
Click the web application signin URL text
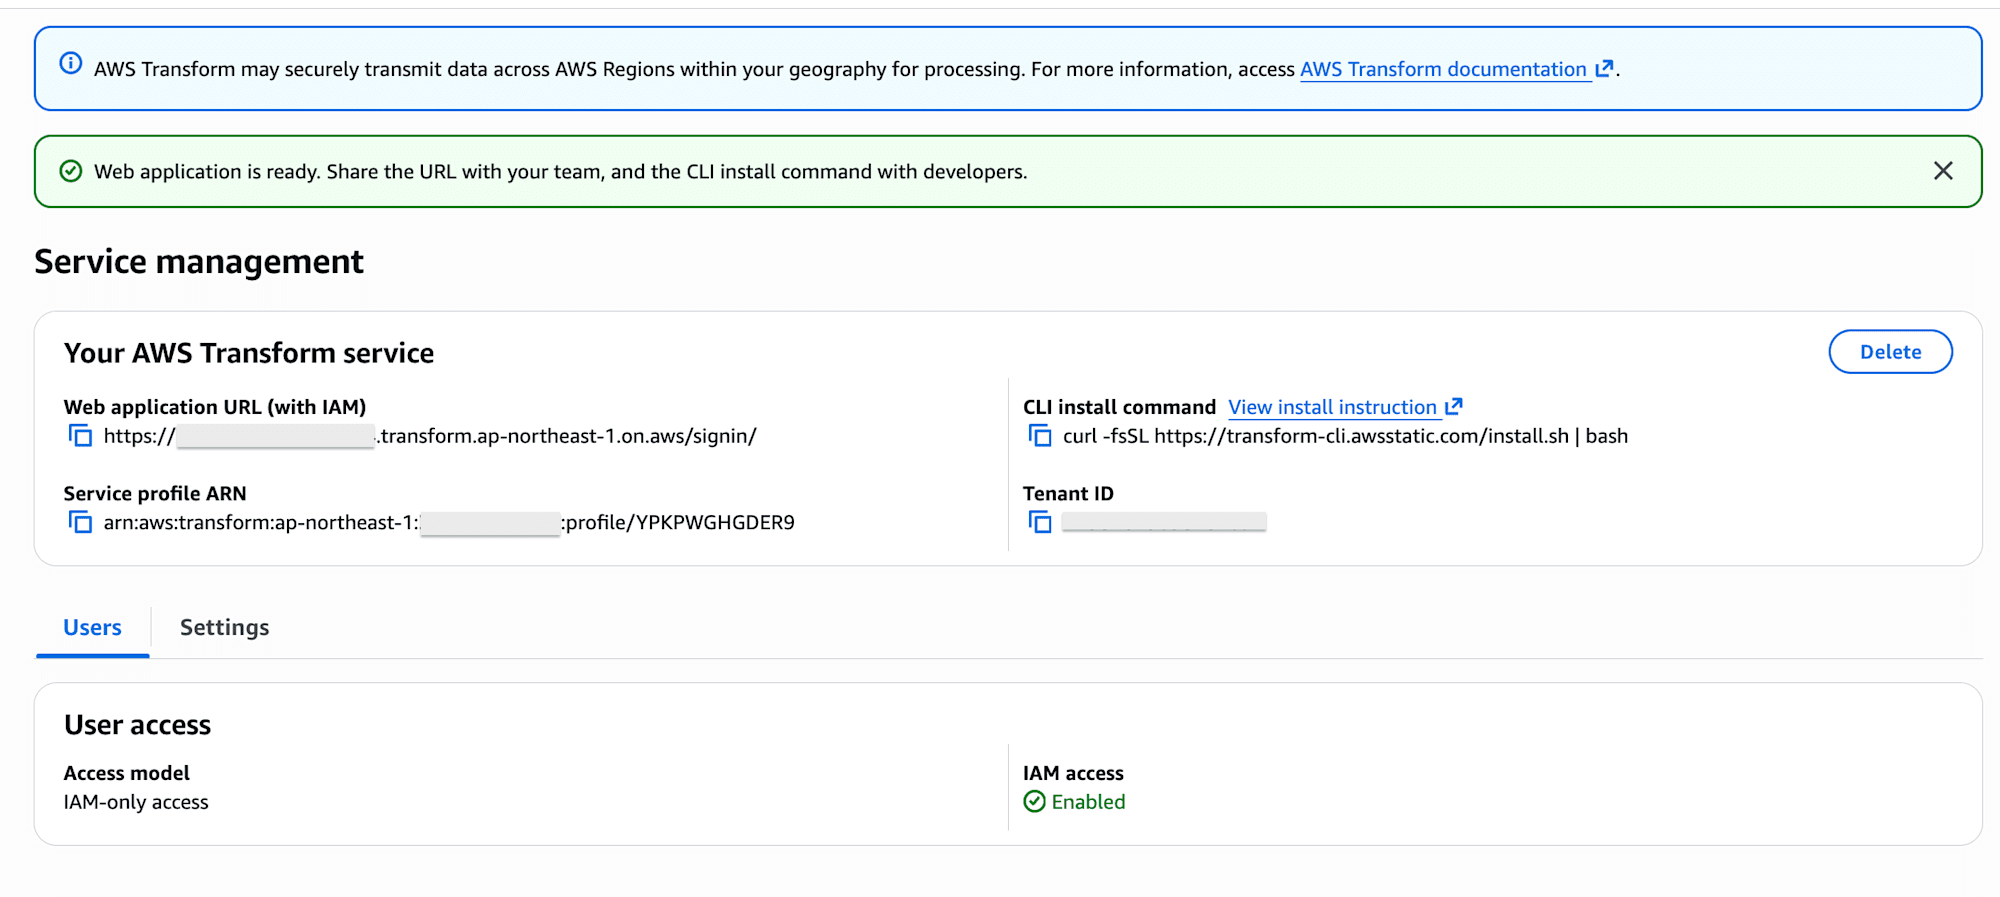point(430,436)
